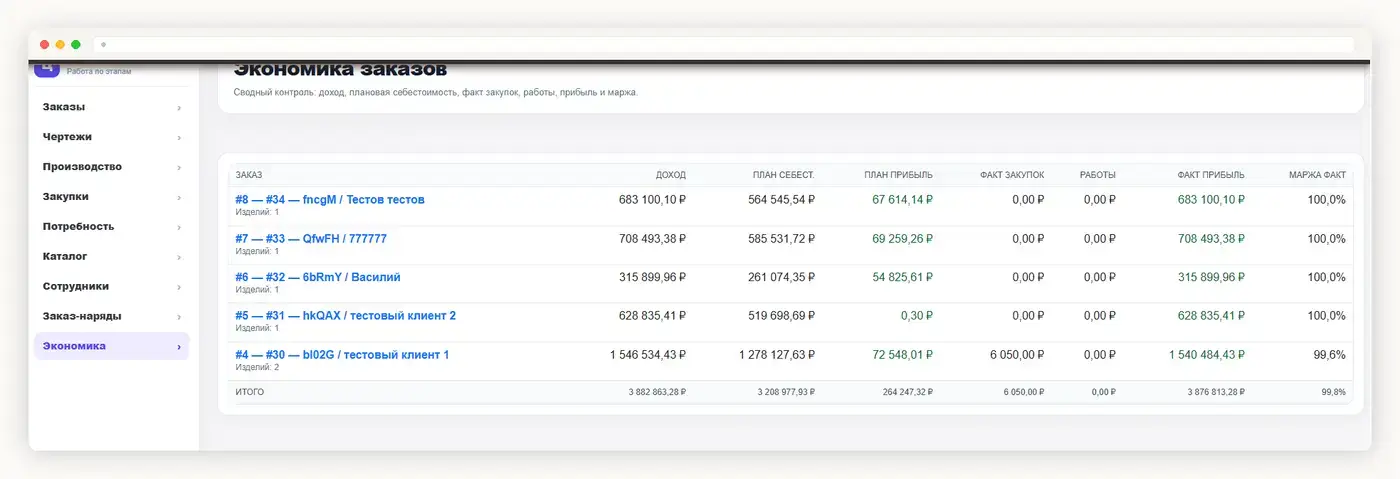Go to the Заказ-наряды section
This screenshot has width=1400, height=479.
coord(111,316)
